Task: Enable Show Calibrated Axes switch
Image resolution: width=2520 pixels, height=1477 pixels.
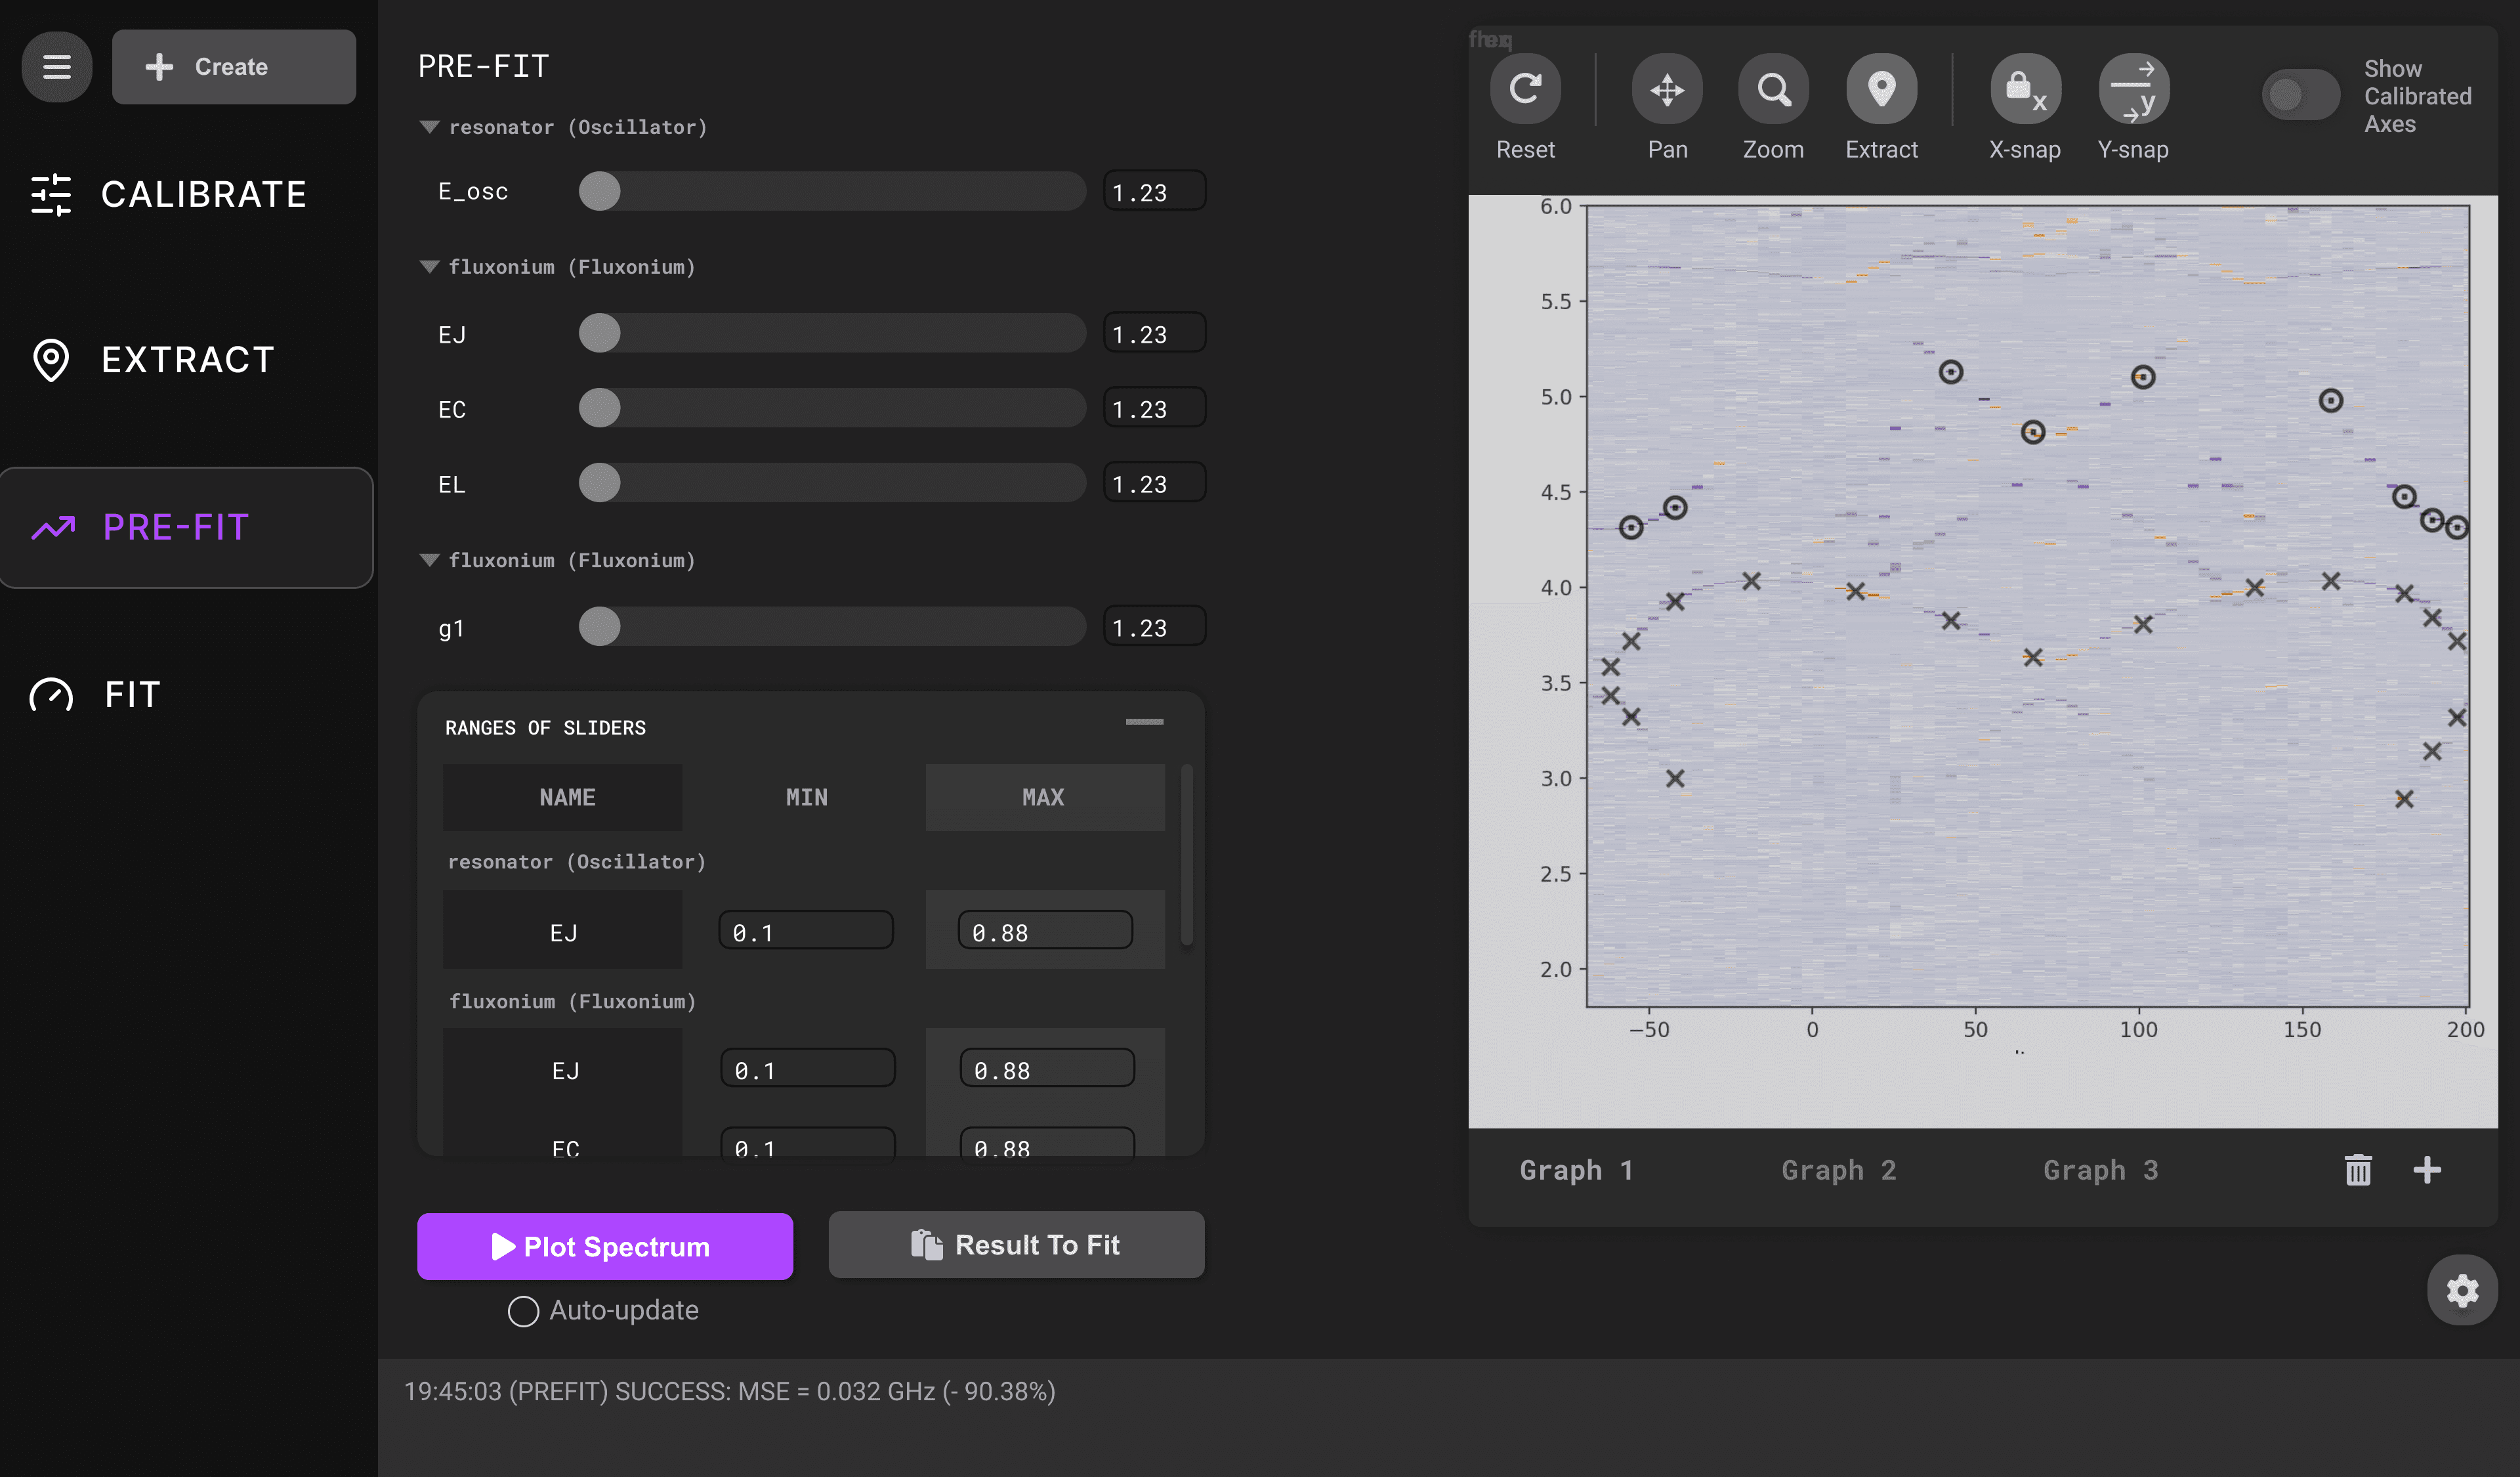Action: (2300, 95)
